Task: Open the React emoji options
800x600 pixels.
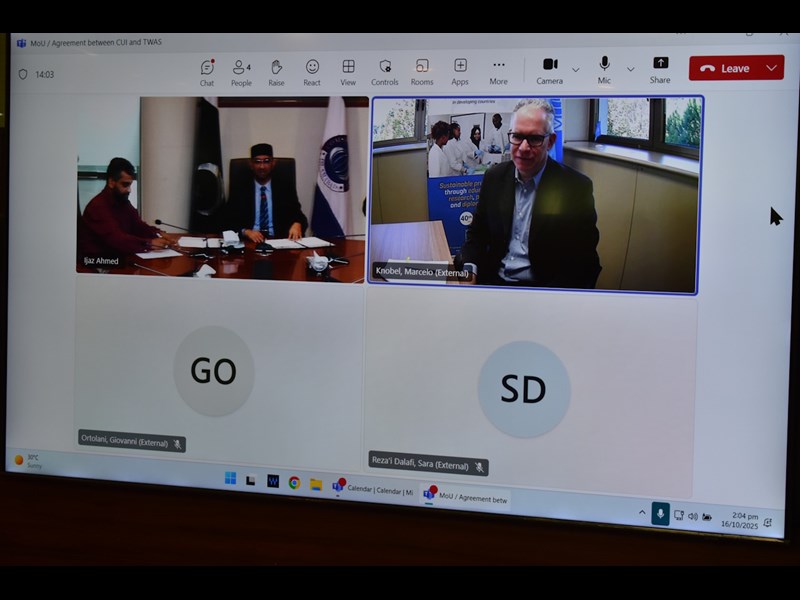Action: click(x=312, y=71)
